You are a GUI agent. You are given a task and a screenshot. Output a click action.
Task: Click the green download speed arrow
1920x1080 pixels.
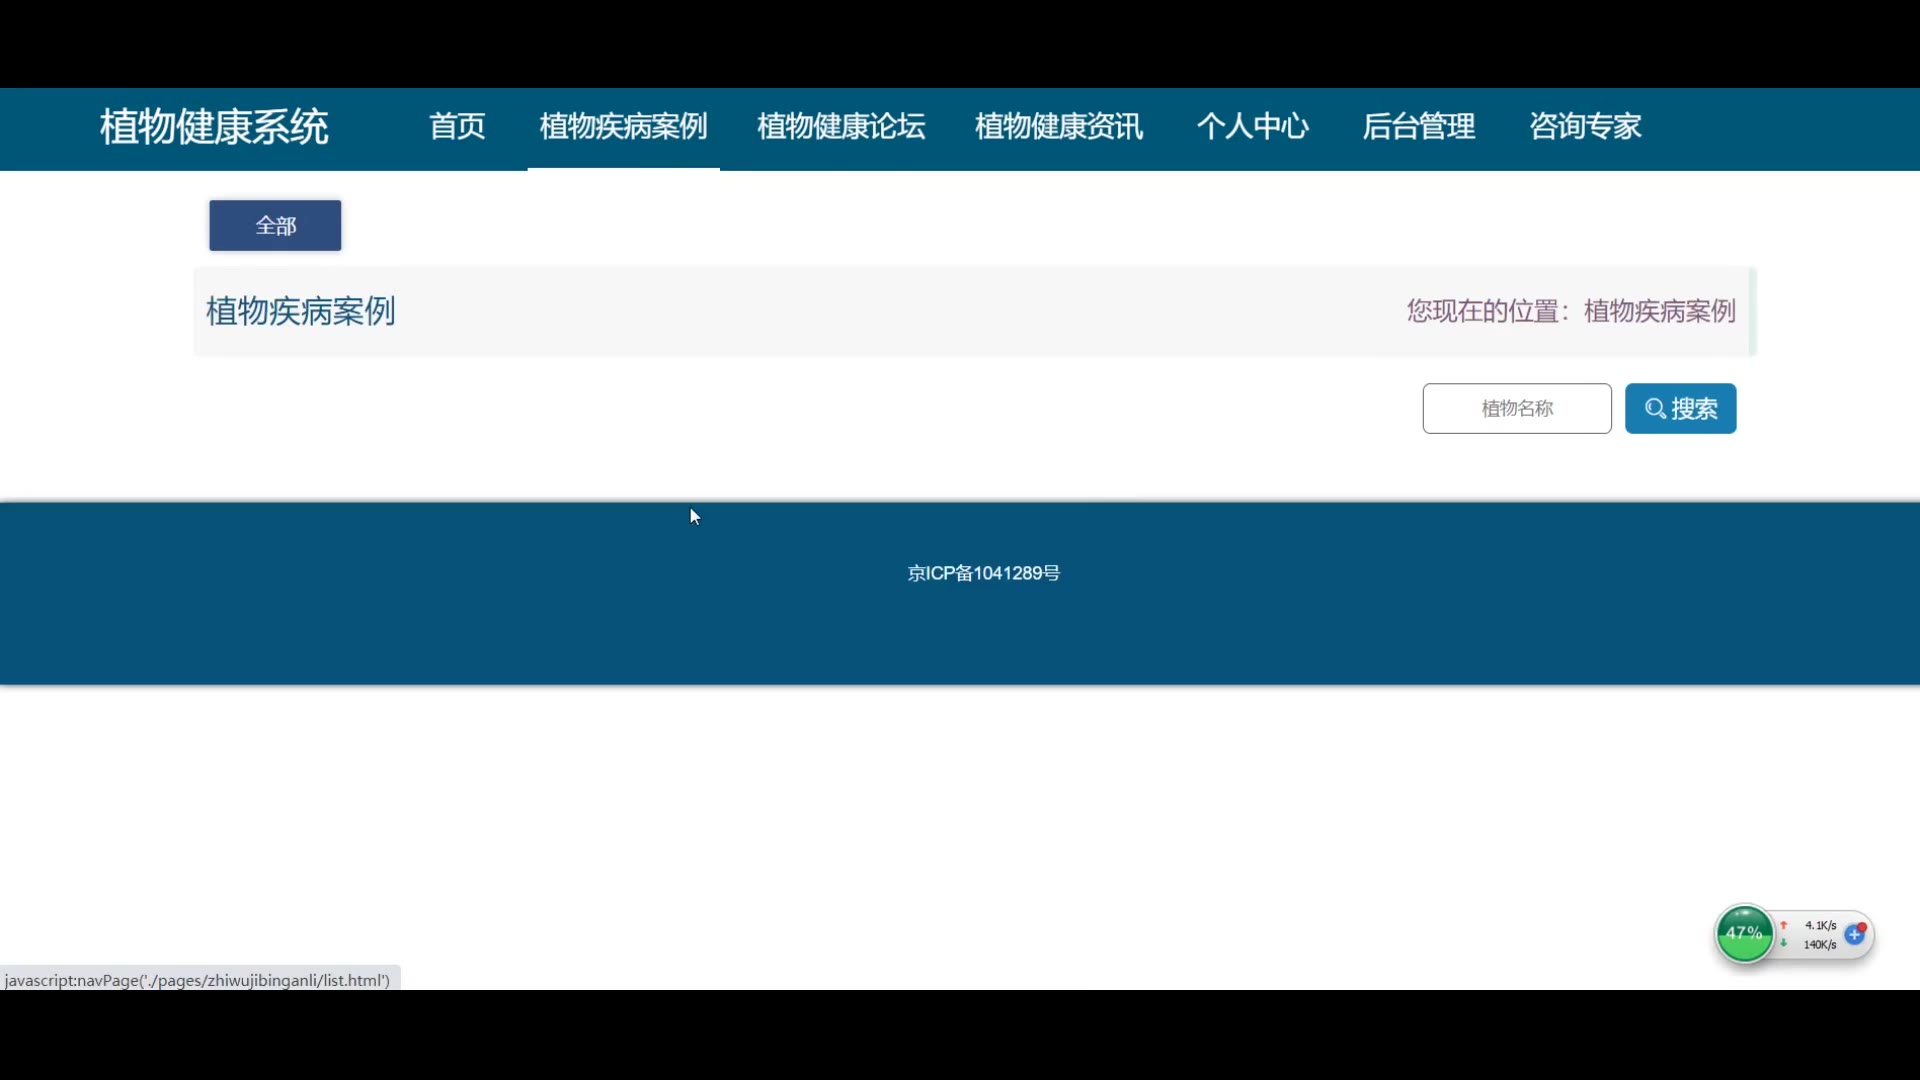(1783, 944)
